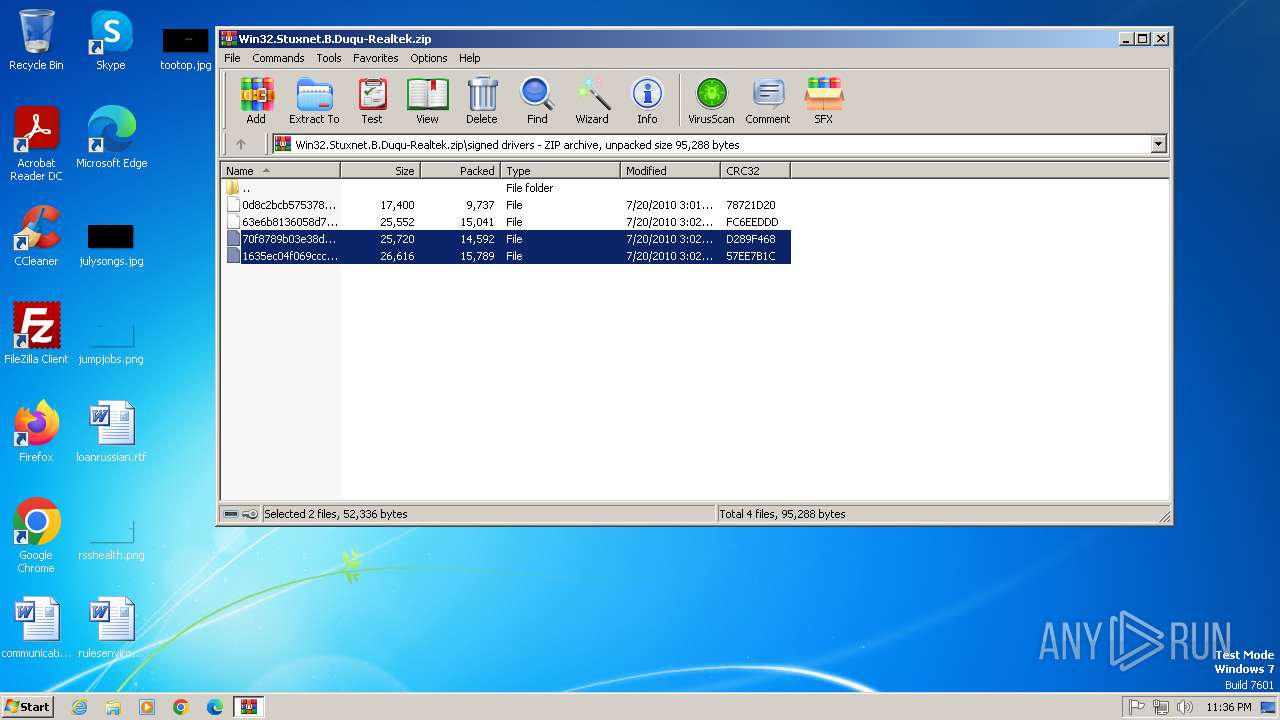Open the Find magnifier tool
1280x720 pixels.
tap(537, 100)
